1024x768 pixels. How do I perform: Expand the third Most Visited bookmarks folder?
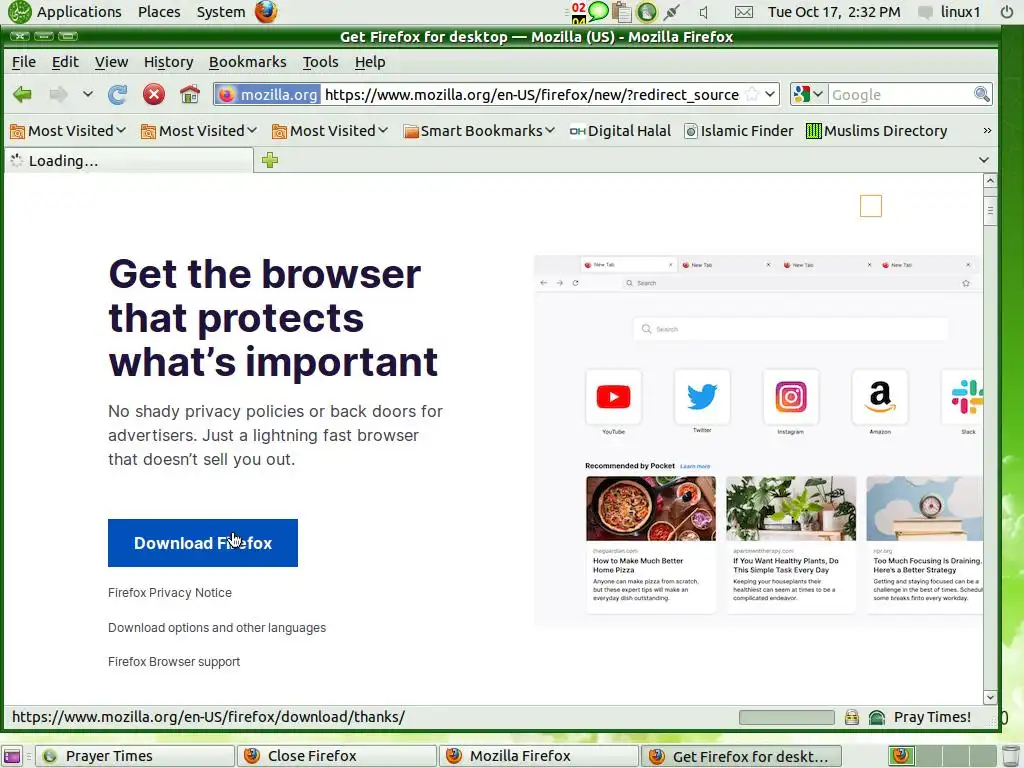[330, 131]
